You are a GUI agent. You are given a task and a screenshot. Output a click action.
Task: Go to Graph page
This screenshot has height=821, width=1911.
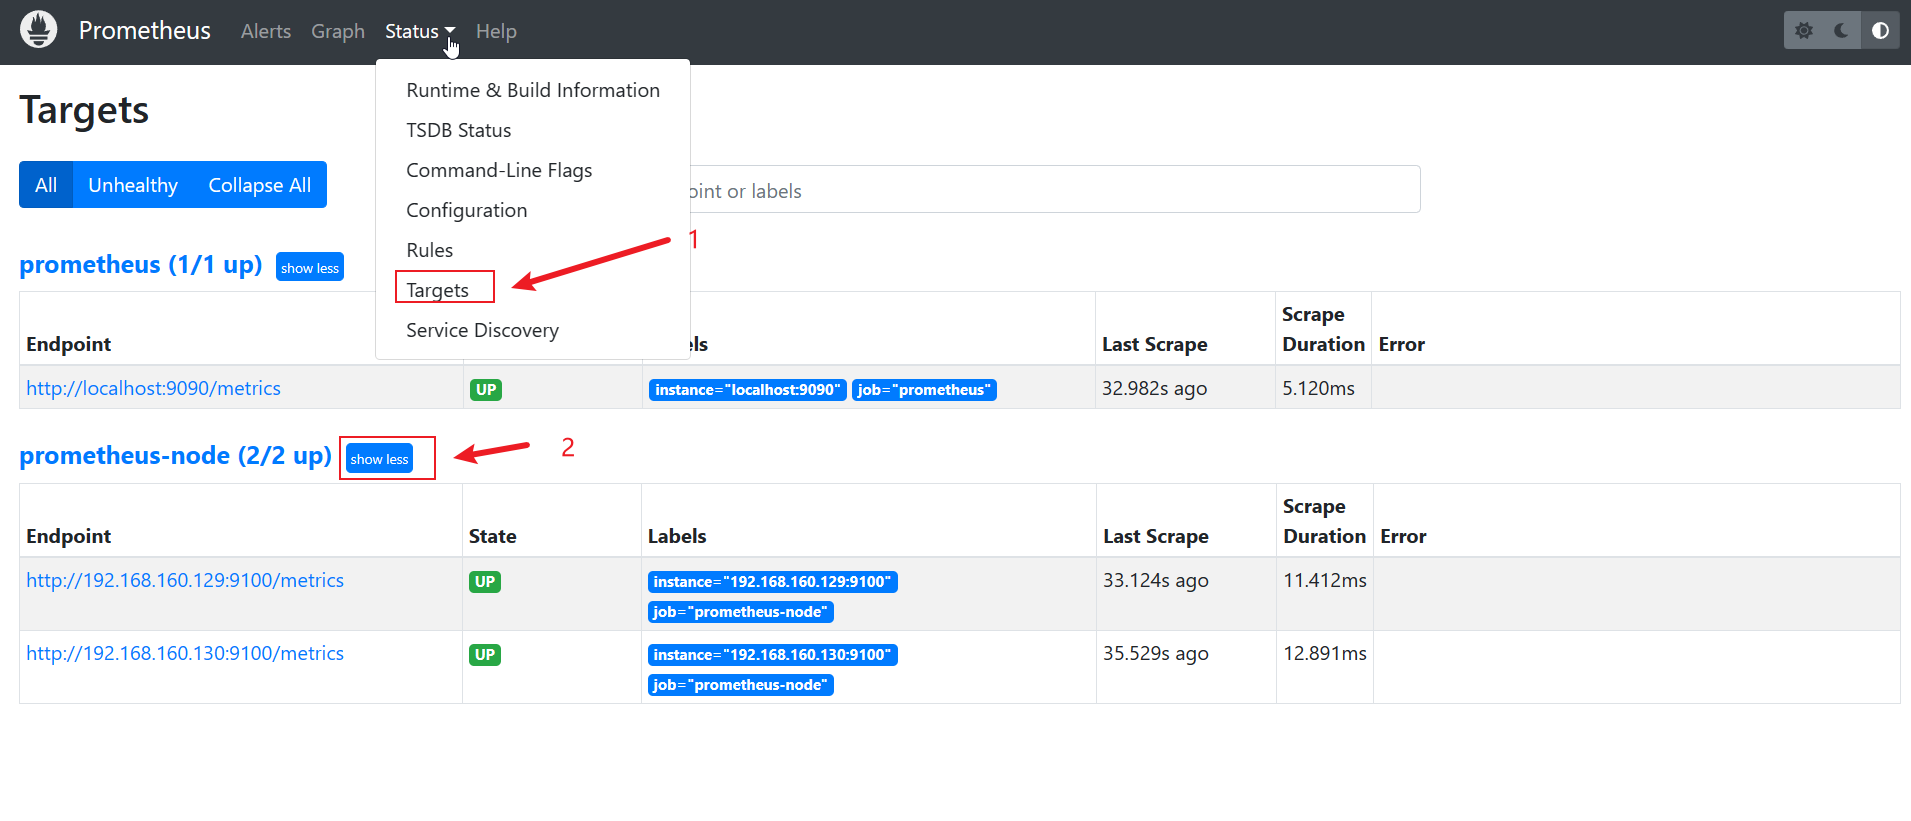pos(338,31)
